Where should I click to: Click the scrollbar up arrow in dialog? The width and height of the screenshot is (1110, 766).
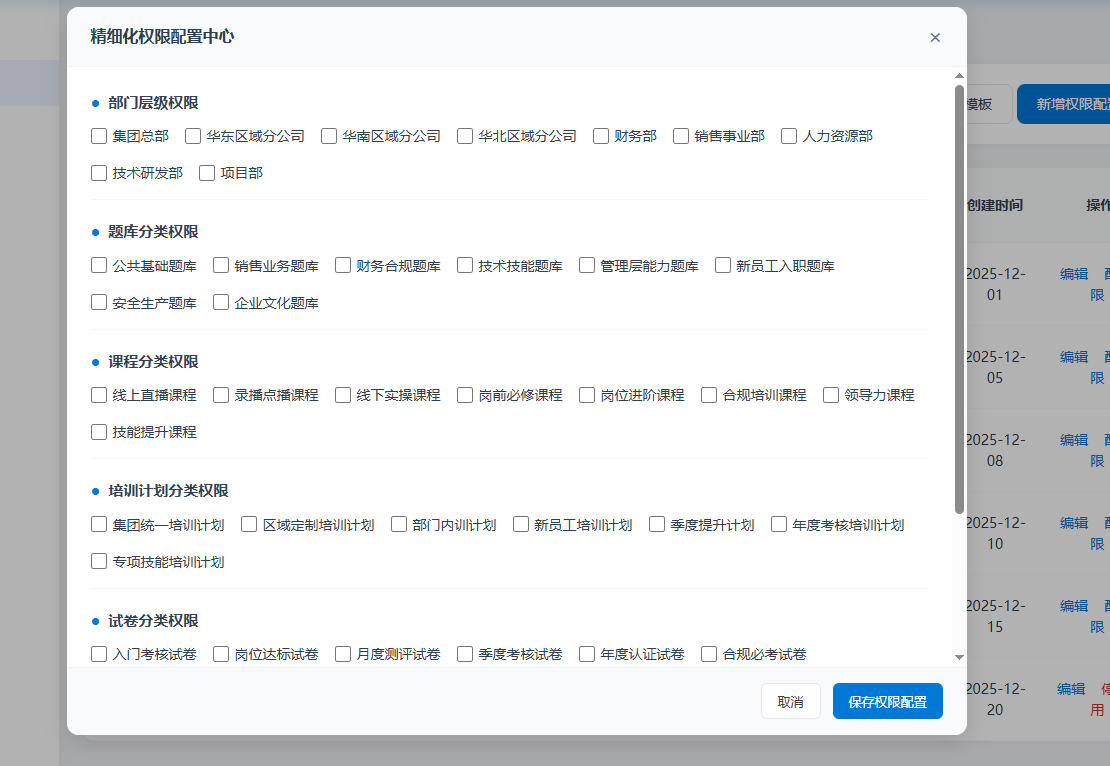click(x=960, y=76)
